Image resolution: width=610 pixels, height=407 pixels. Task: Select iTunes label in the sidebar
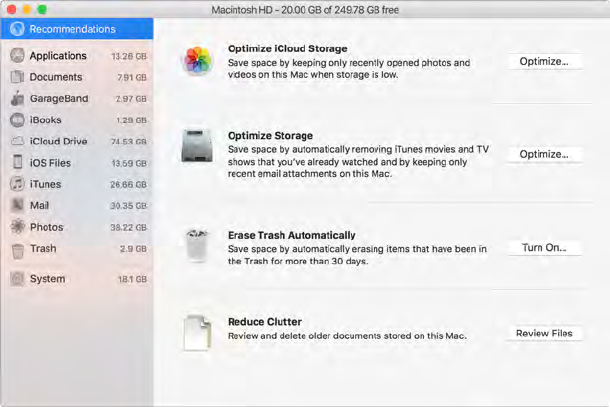(46, 184)
